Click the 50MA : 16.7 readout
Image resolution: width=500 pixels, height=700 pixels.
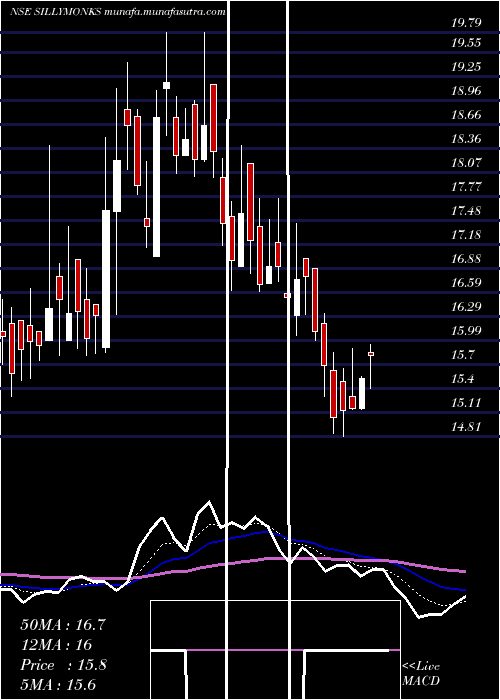coord(63,625)
